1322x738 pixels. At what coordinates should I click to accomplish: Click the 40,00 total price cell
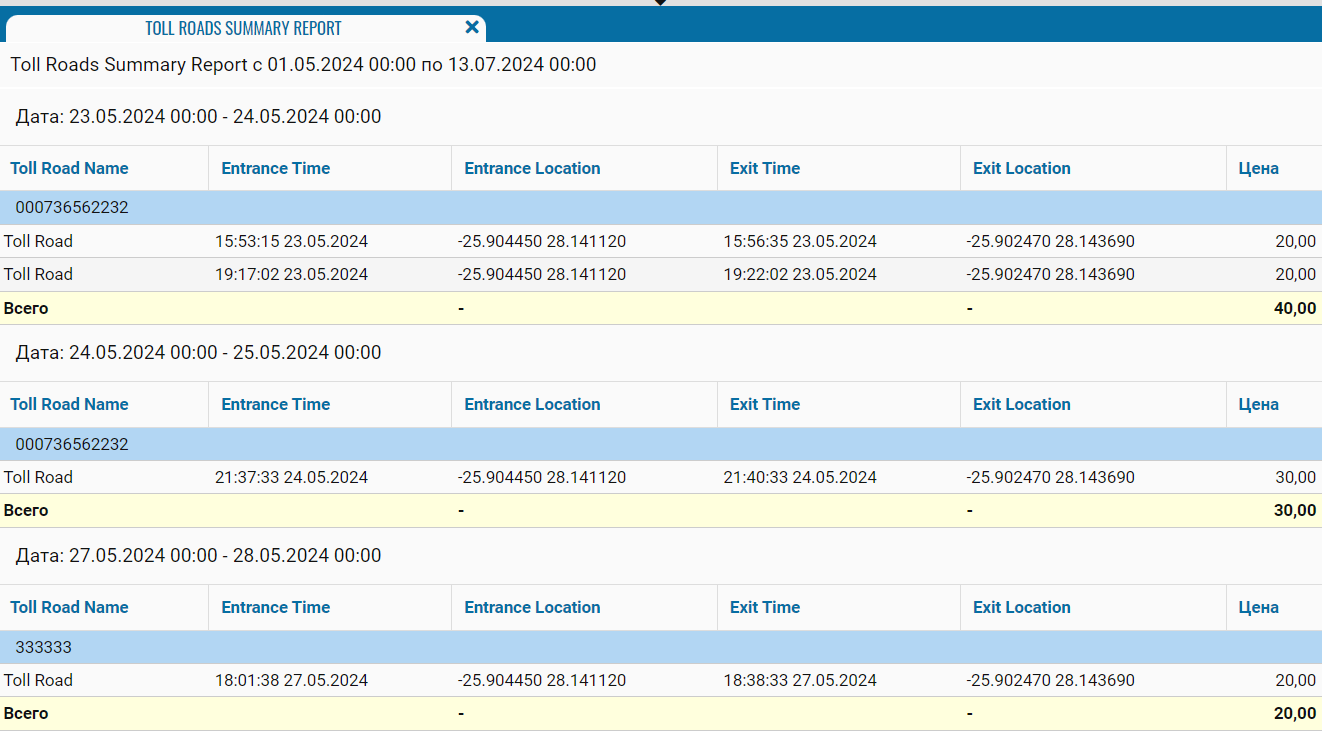[x=1294, y=308]
